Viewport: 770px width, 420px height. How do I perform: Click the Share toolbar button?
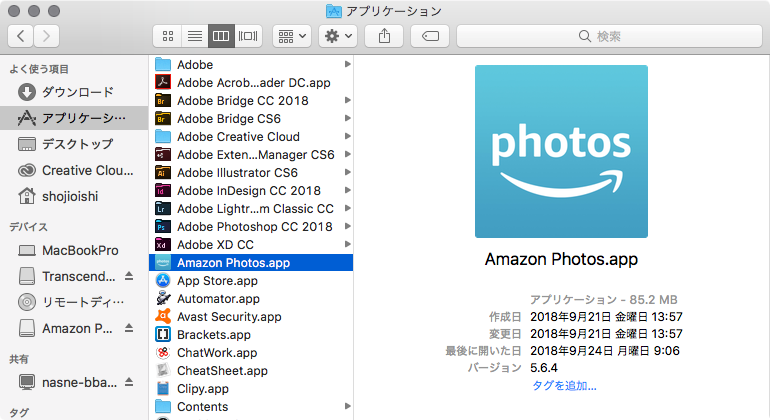pos(385,36)
